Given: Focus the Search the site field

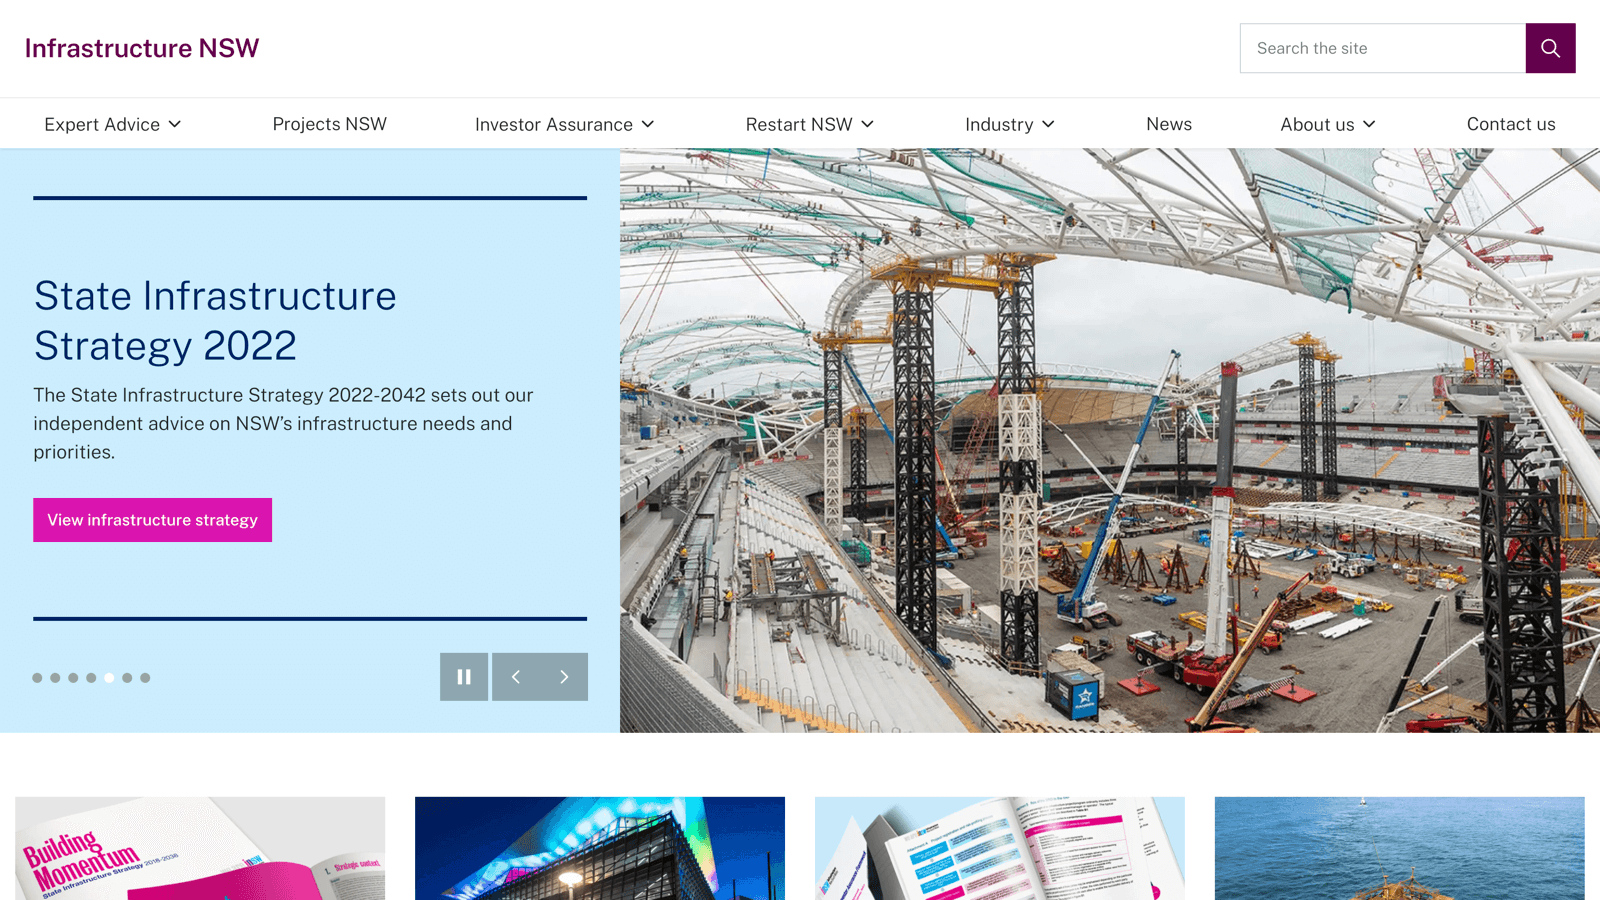Looking at the screenshot, I should click(1382, 48).
